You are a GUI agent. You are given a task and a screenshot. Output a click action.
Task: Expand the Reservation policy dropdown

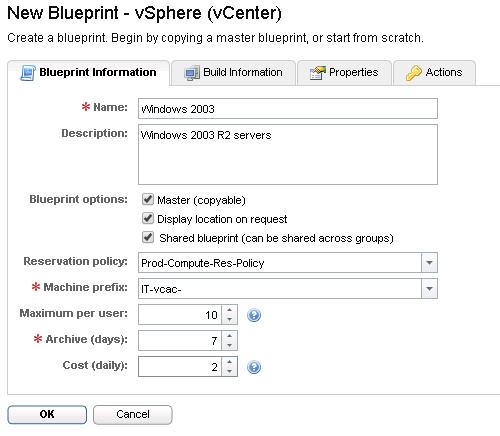pyautogui.click(x=429, y=263)
